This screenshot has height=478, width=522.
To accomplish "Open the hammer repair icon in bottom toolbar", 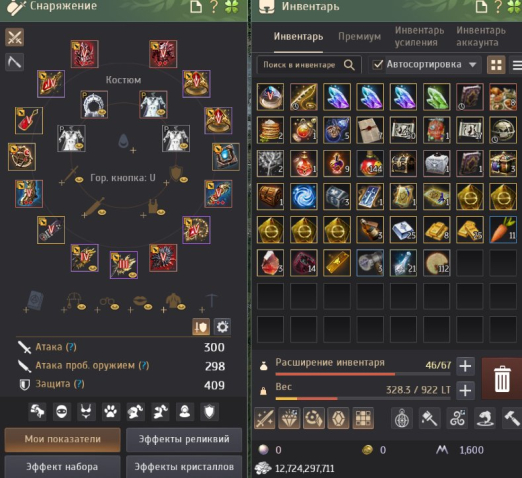I will click(512, 418).
